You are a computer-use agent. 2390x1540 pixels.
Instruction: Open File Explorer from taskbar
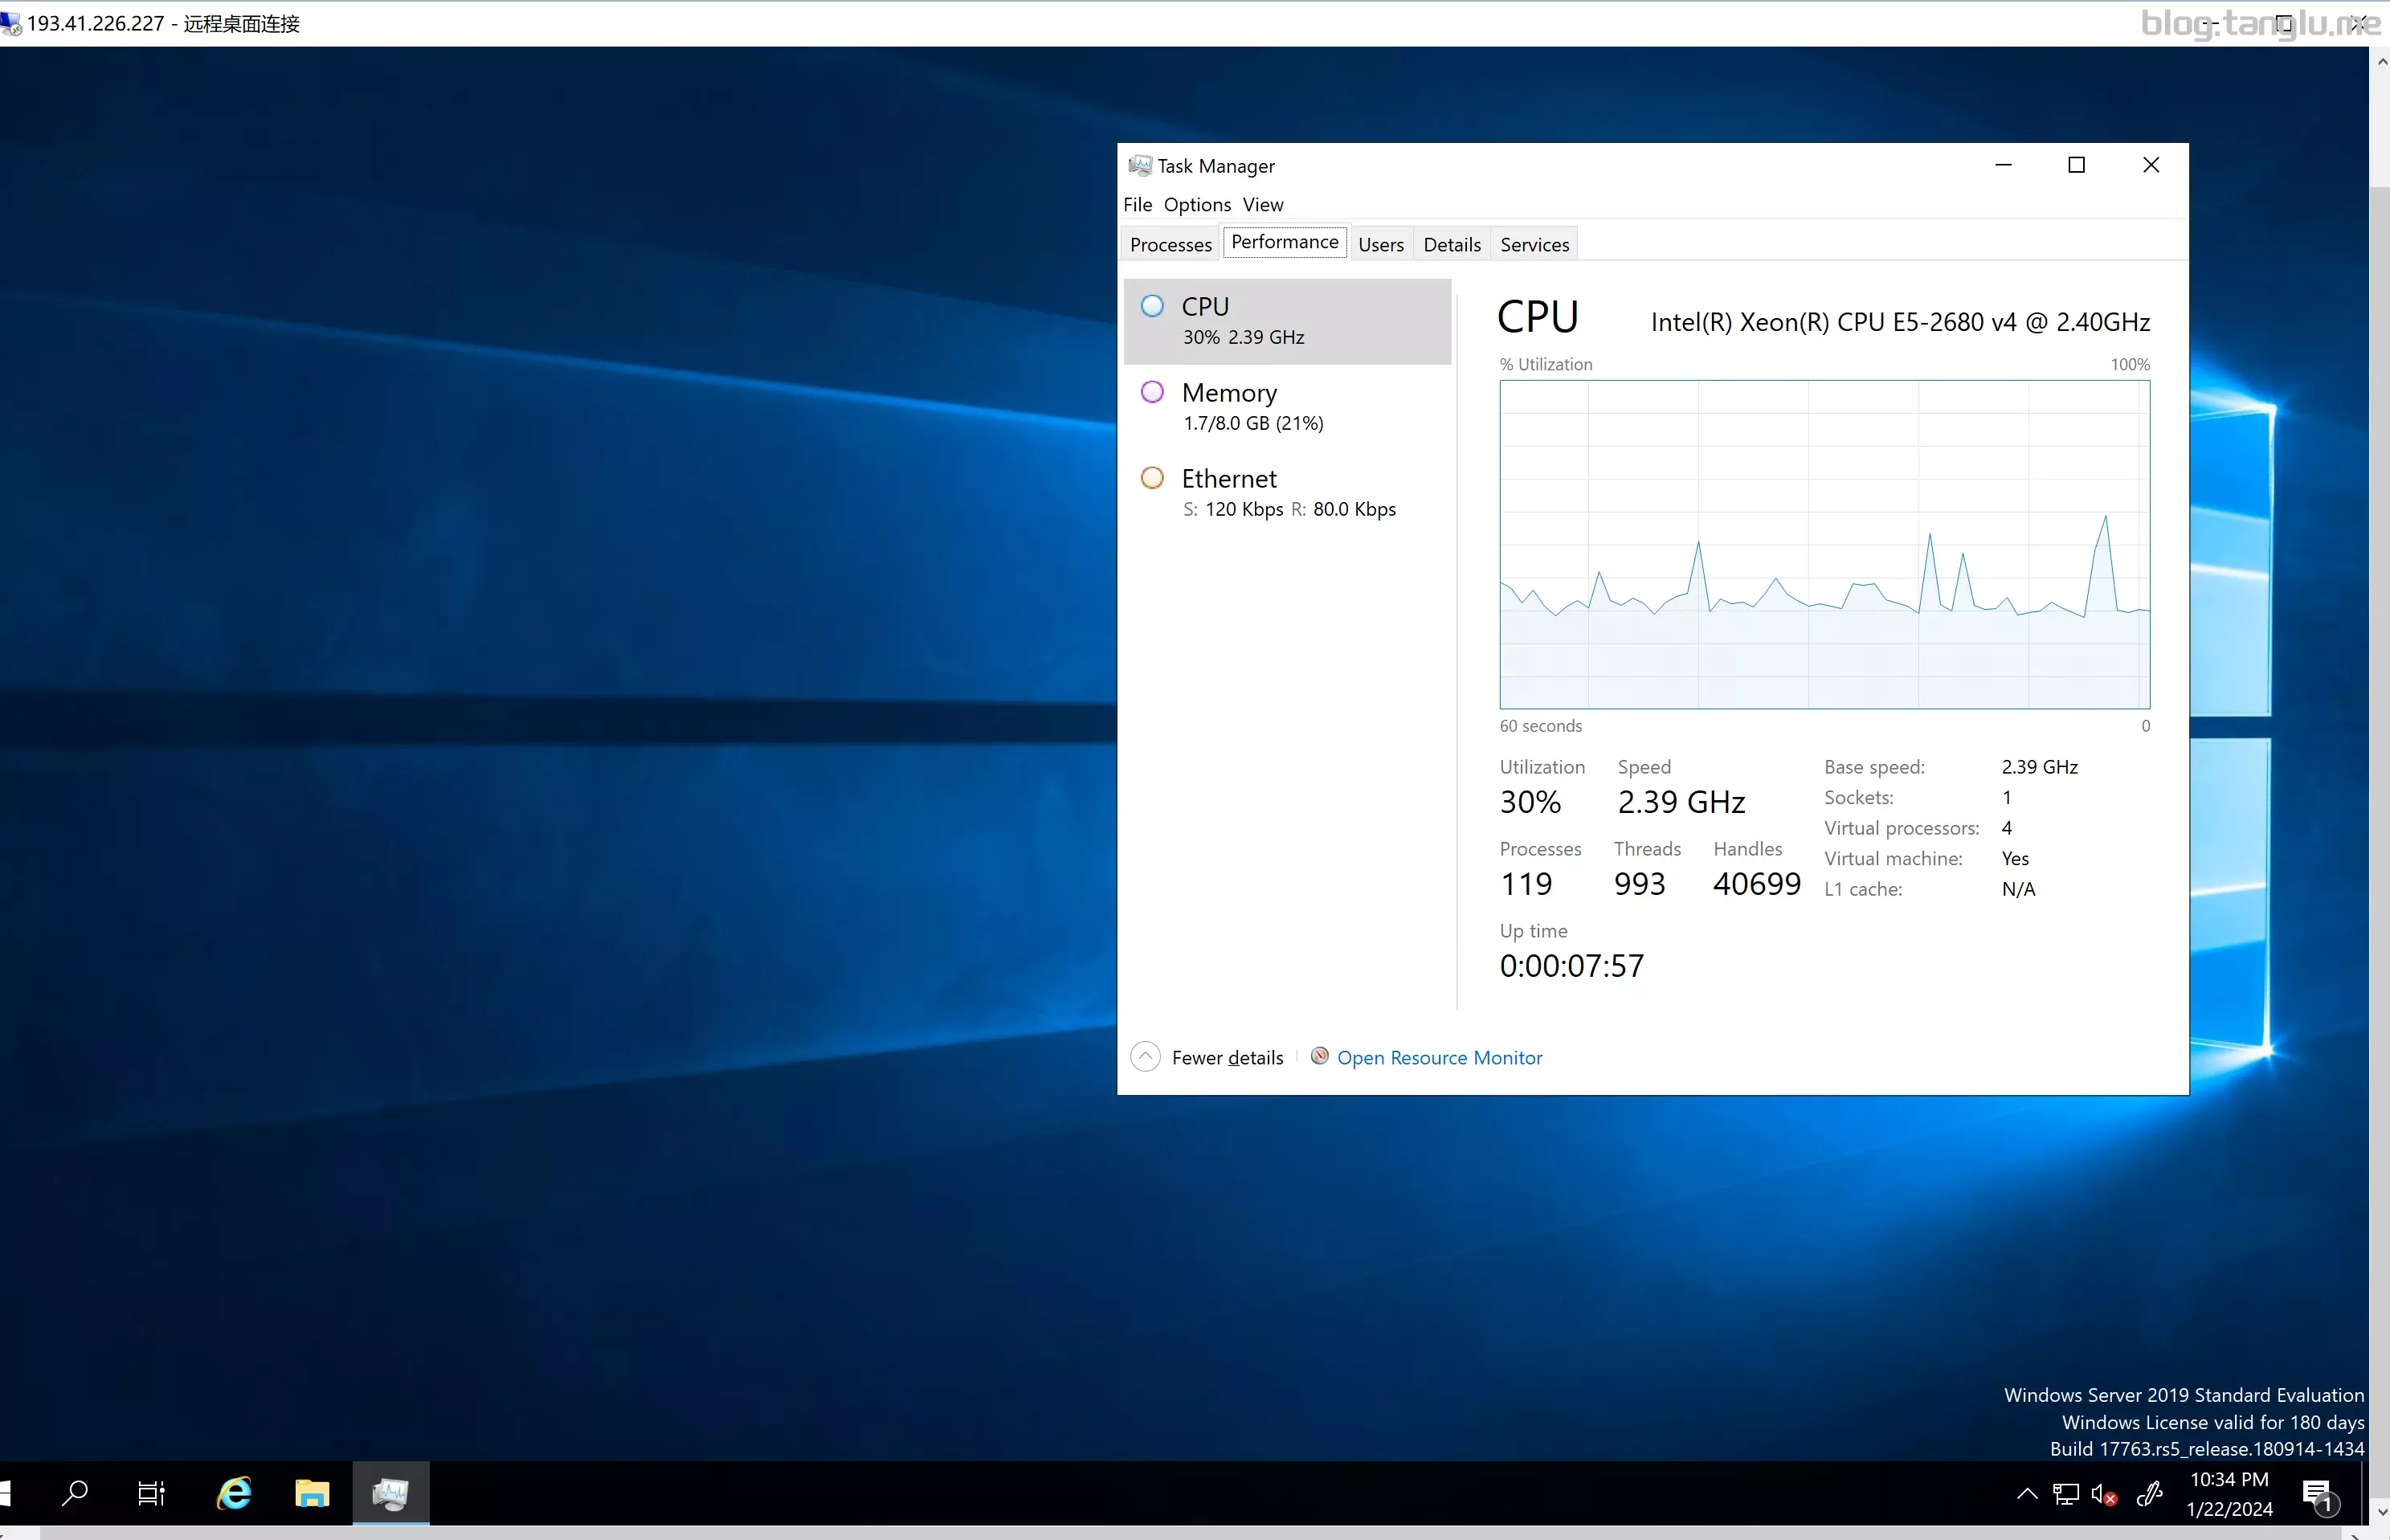click(312, 1493)
